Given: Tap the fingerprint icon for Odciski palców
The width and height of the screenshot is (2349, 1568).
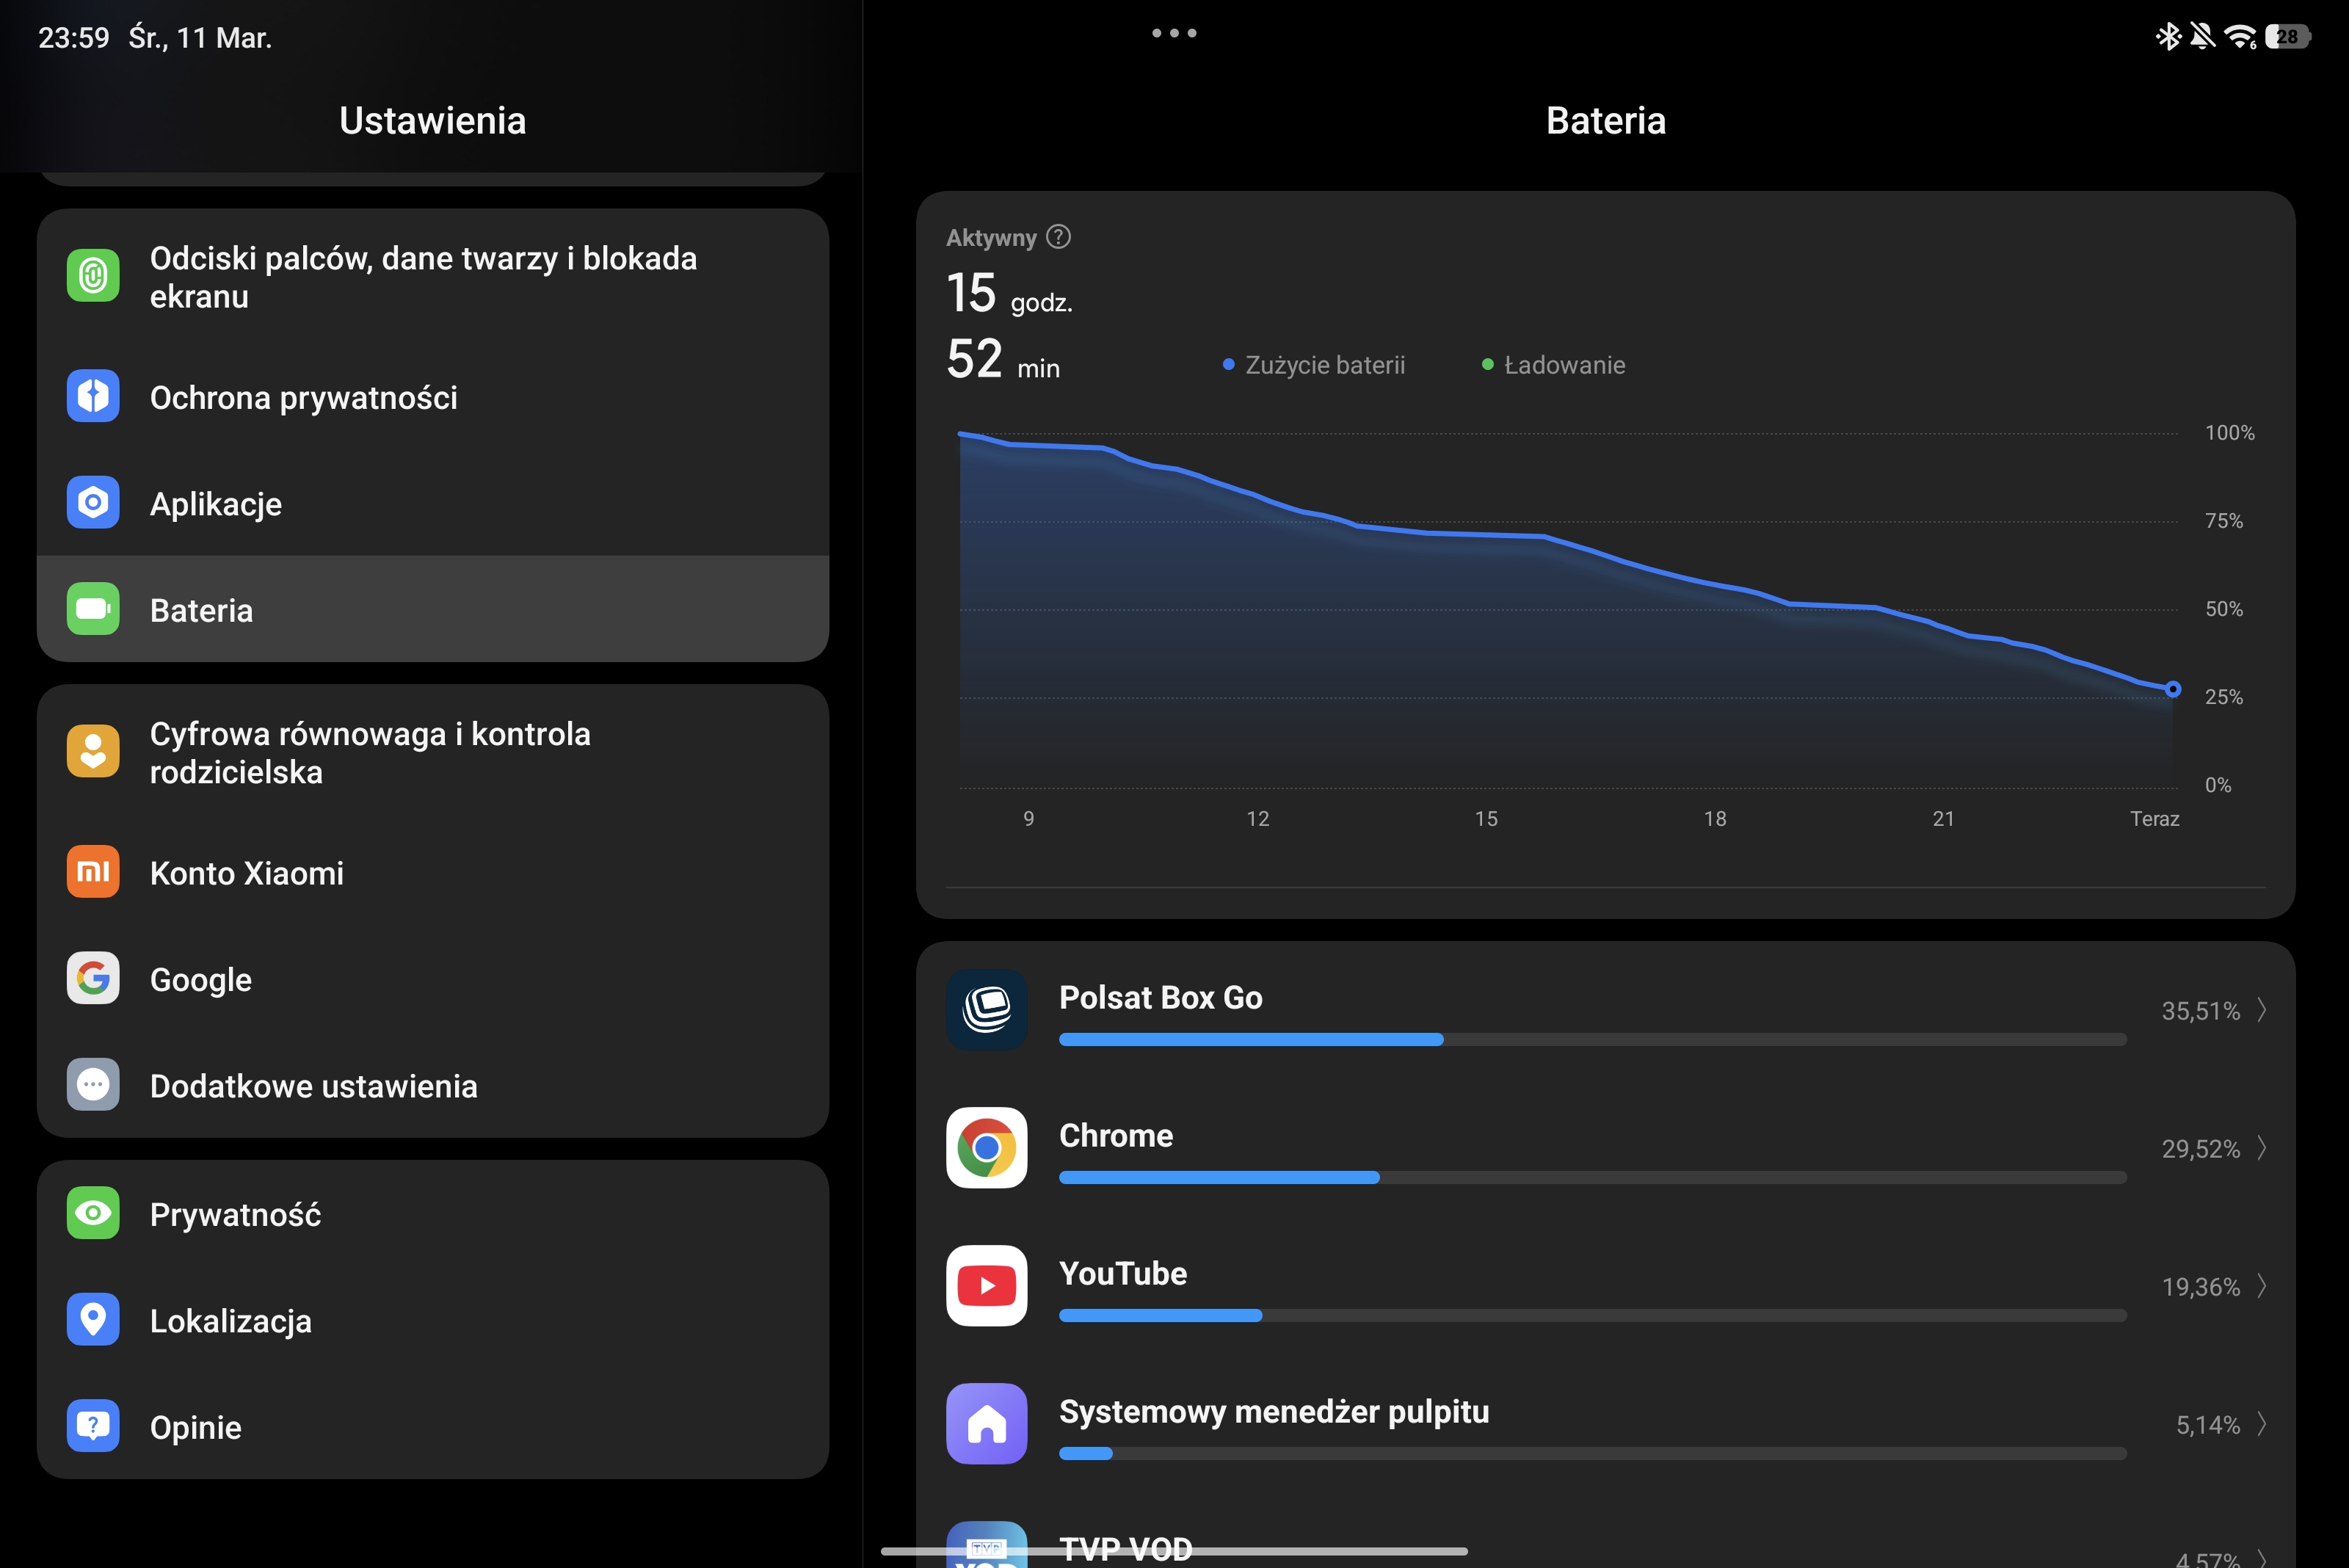Looking at the screenshot, I should (x=93, y=276).
